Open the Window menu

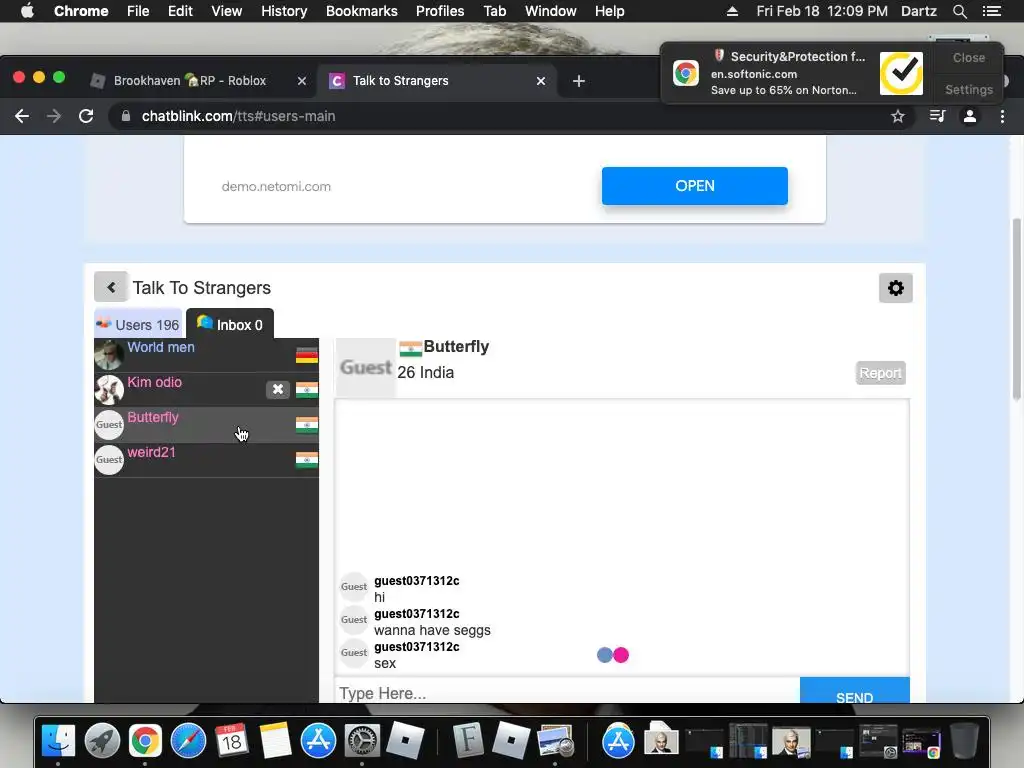[551, 11]
